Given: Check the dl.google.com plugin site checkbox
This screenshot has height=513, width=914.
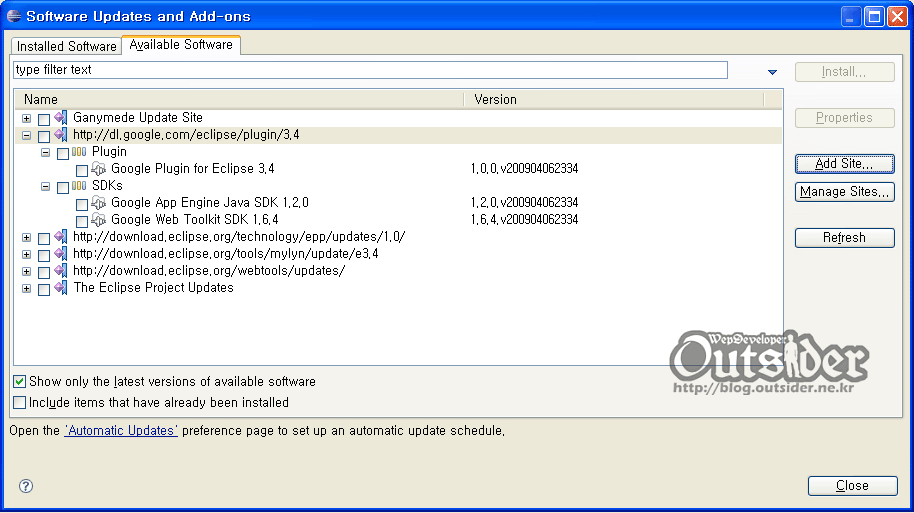Looking at the screenshot, I should click(44, 136).
